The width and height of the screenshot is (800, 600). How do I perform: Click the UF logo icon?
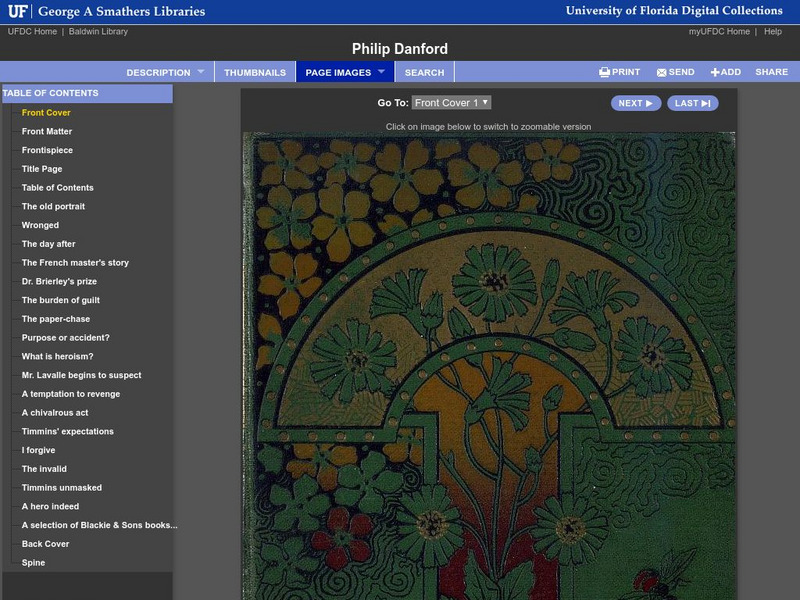coord(18,12)
